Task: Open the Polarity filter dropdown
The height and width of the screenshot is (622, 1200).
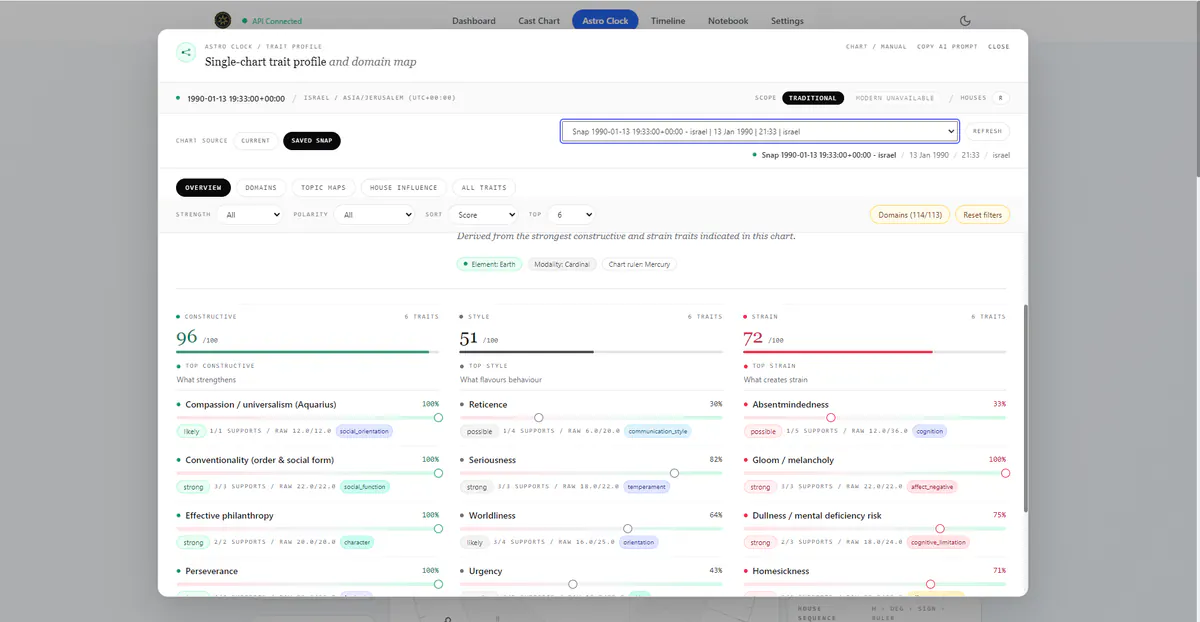Action: pos(376,214)
